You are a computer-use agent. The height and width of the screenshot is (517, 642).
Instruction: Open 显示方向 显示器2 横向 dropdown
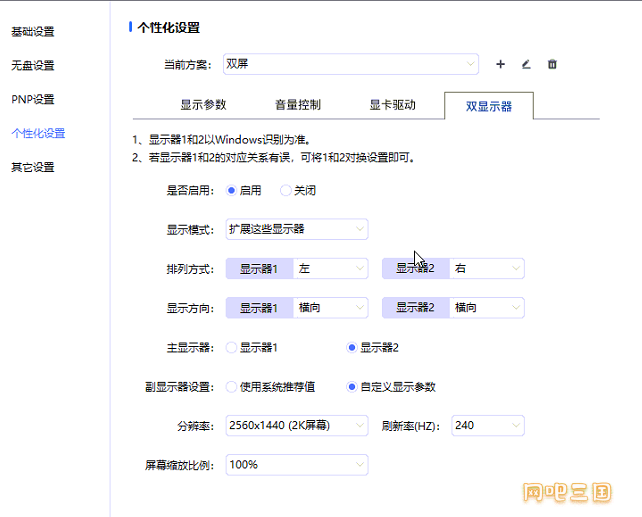click(x=487, y=308)
